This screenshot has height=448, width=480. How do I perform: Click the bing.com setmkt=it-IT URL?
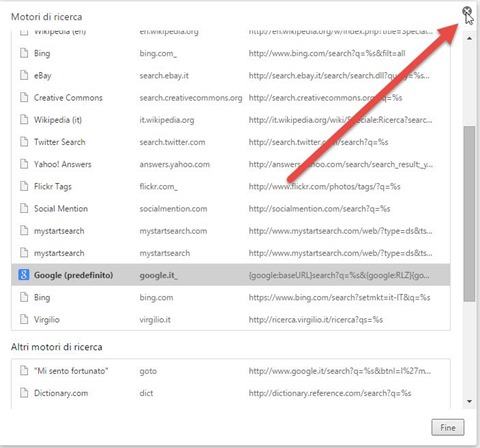pyautogui.click(x=339, y=298)
